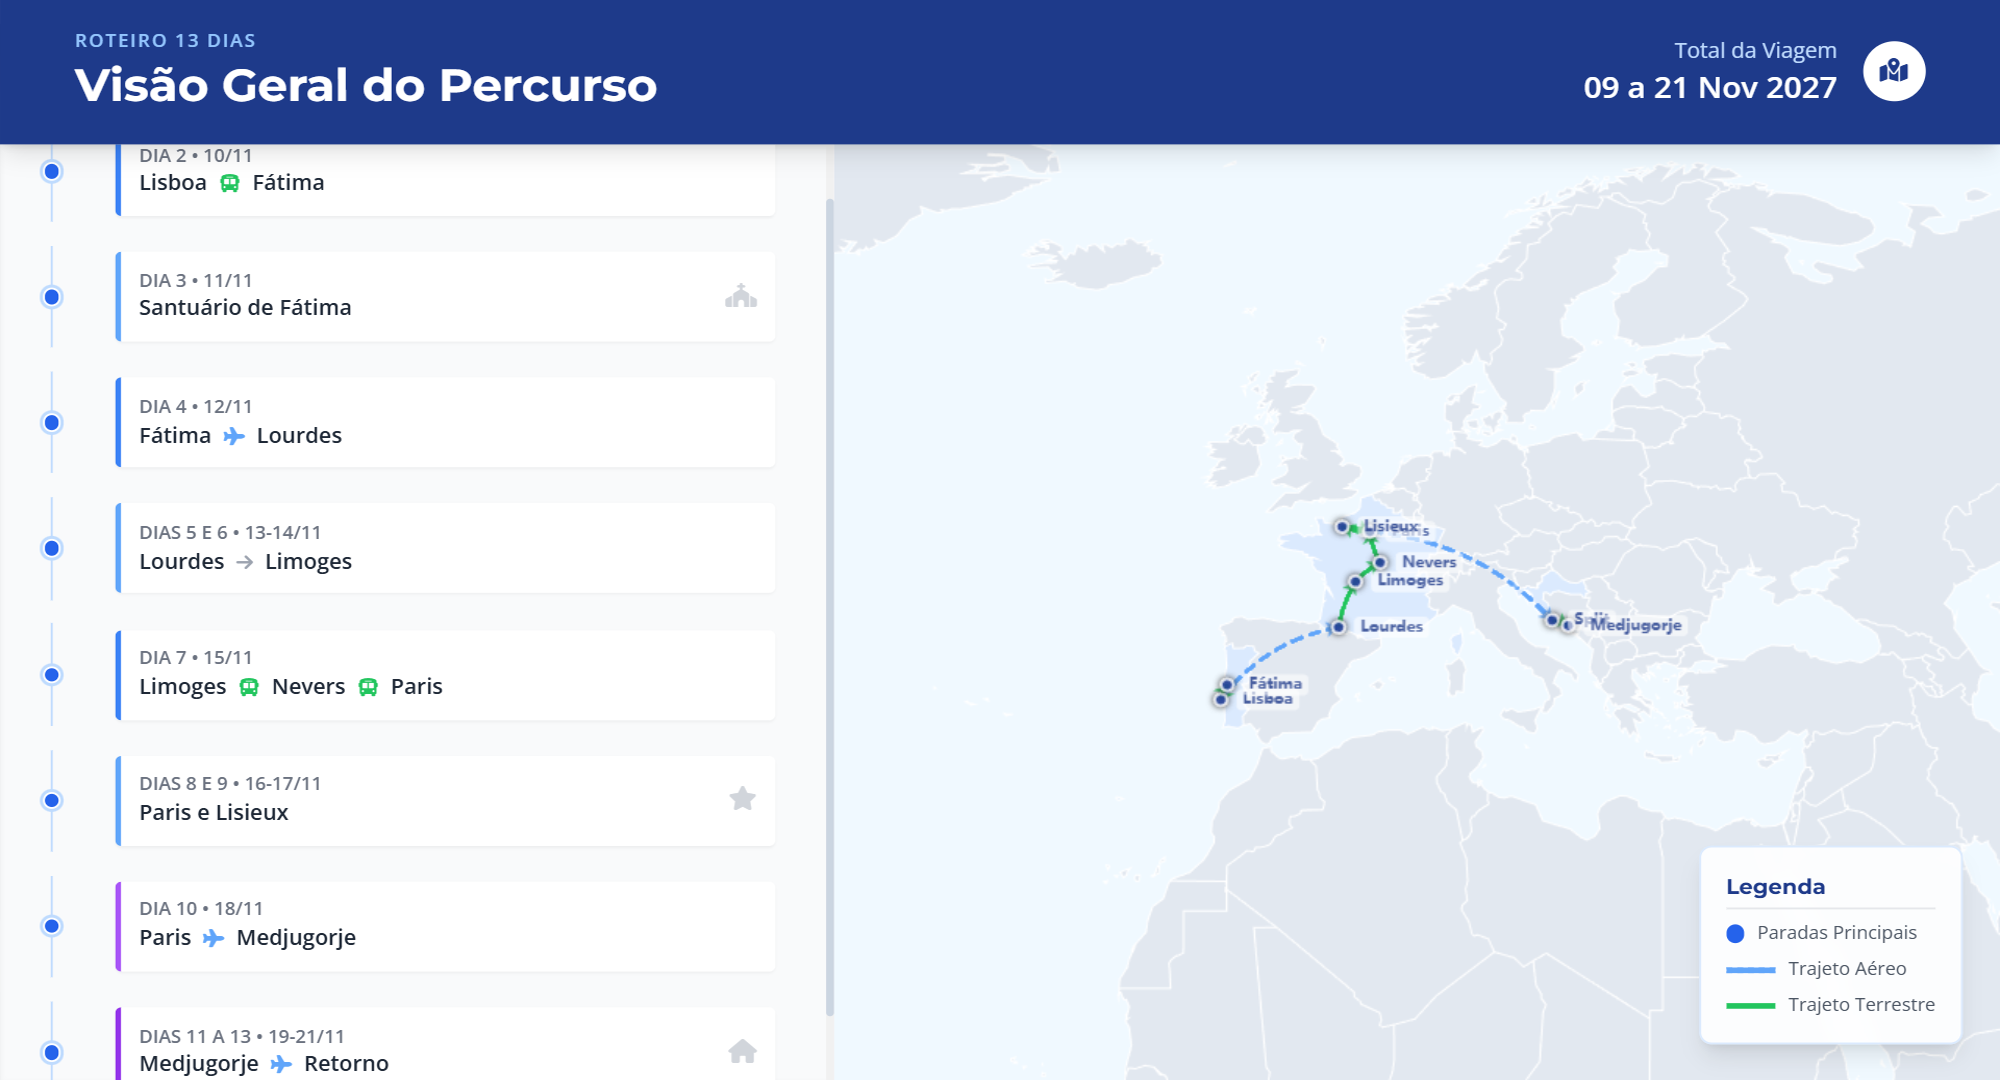Screen dimensions: 2000x1080
Task: Open the Dias 5 e 6 Lourdes–Limoges card
Action: [x=446, y=548]
